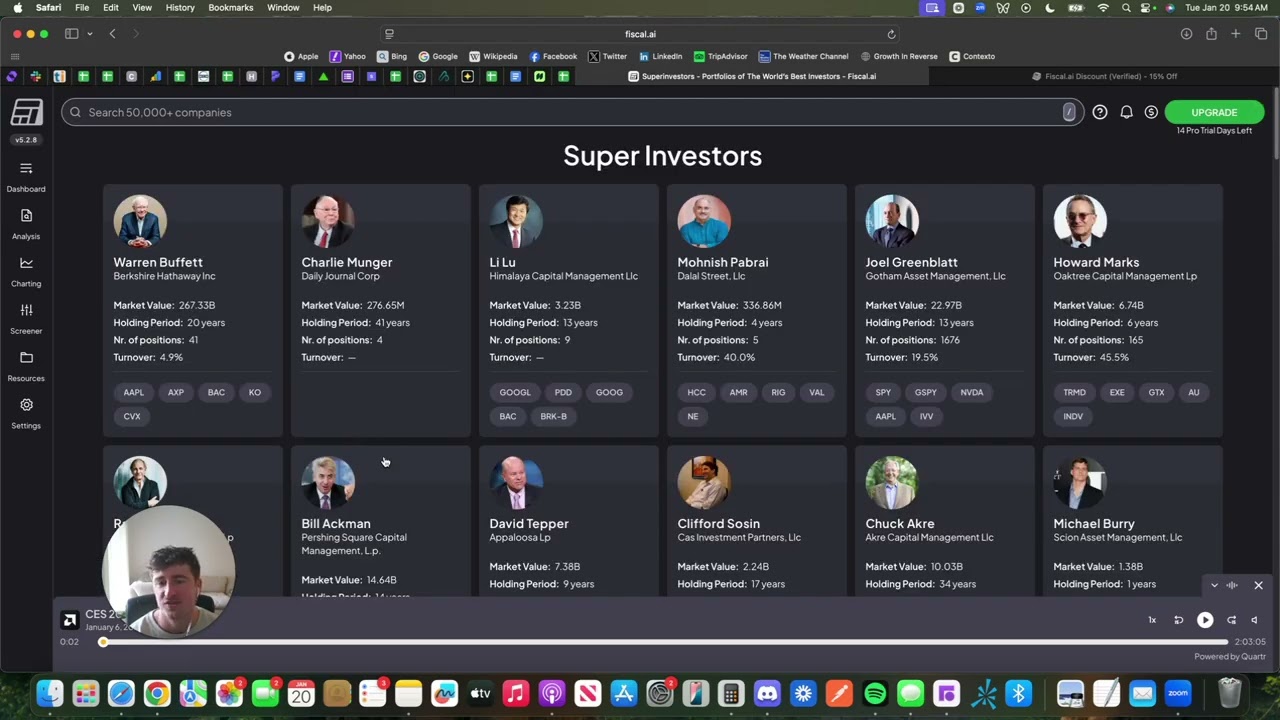Open the Safari sidebar dropdown arrow
This screenshot has width=1280, height=720.
(x=89, y=34)
